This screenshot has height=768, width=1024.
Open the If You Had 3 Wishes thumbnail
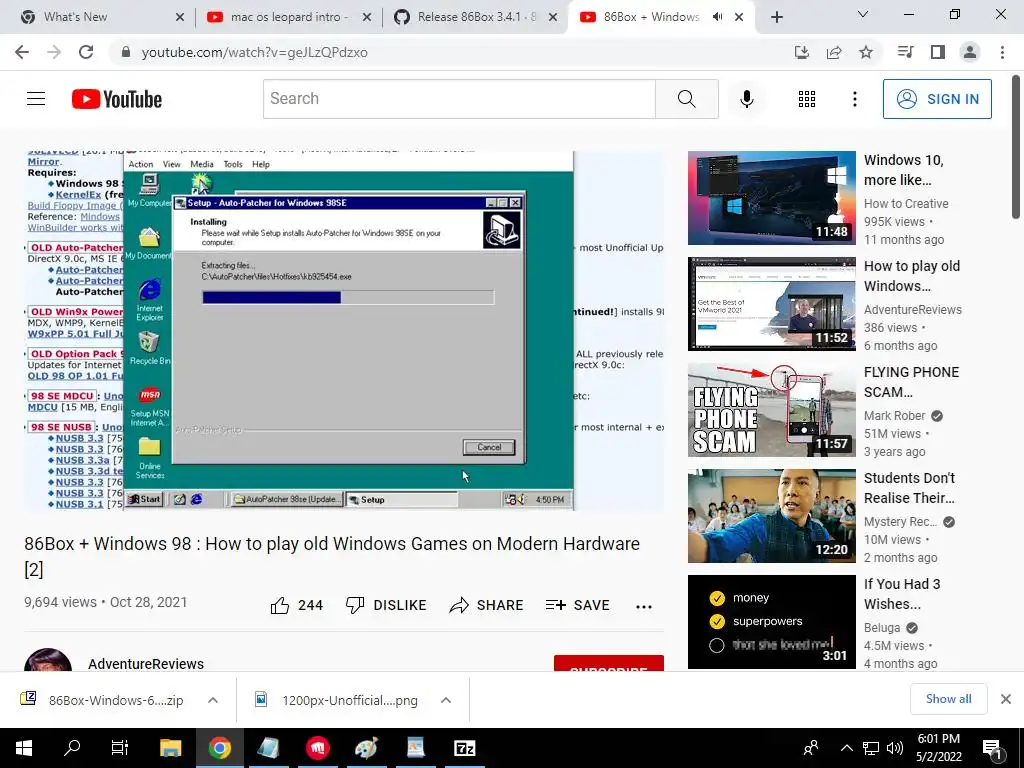771,622
